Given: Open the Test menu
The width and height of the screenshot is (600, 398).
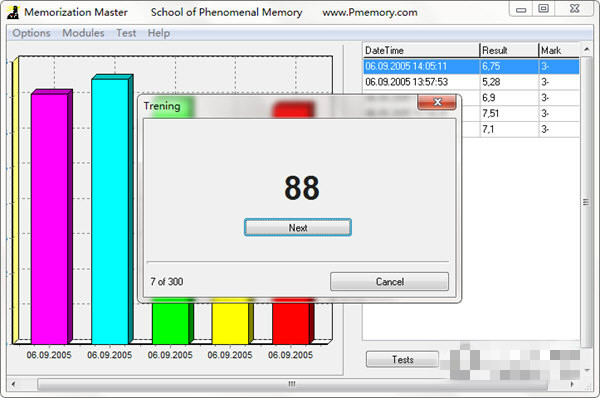Looking at the screenshot, I should (x=126, y=33).
